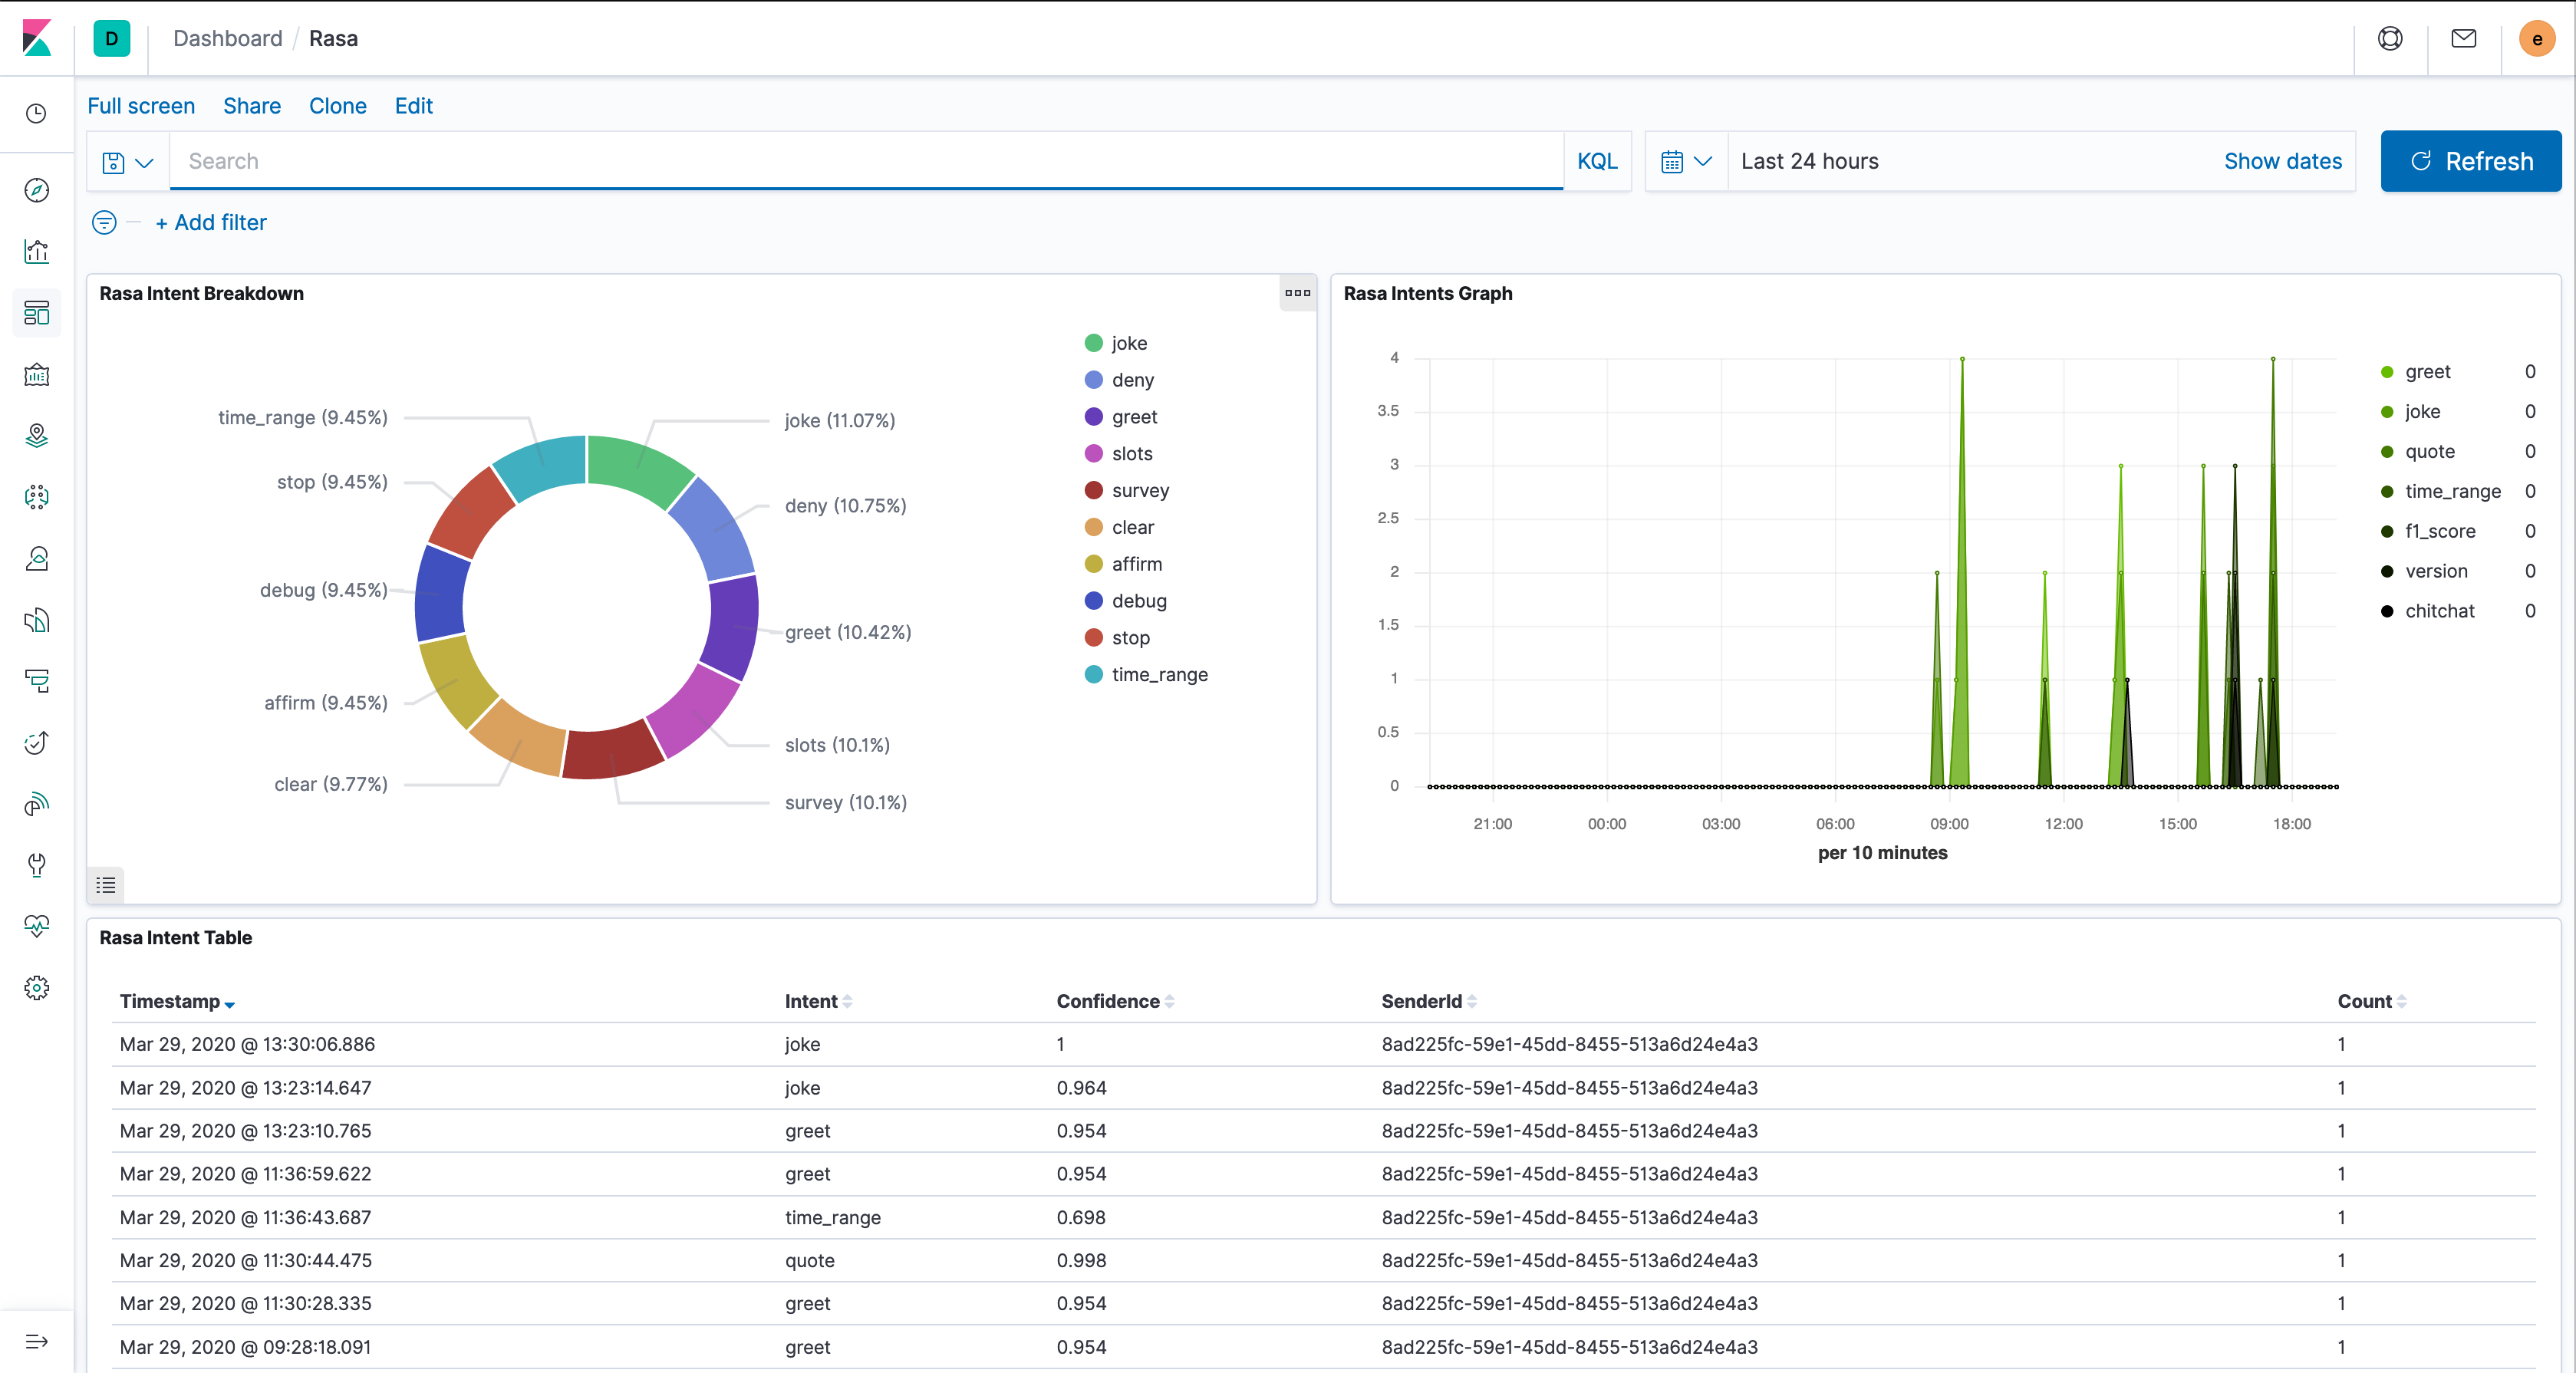Open the date picker calendar dropdown

coord(1686,161)
